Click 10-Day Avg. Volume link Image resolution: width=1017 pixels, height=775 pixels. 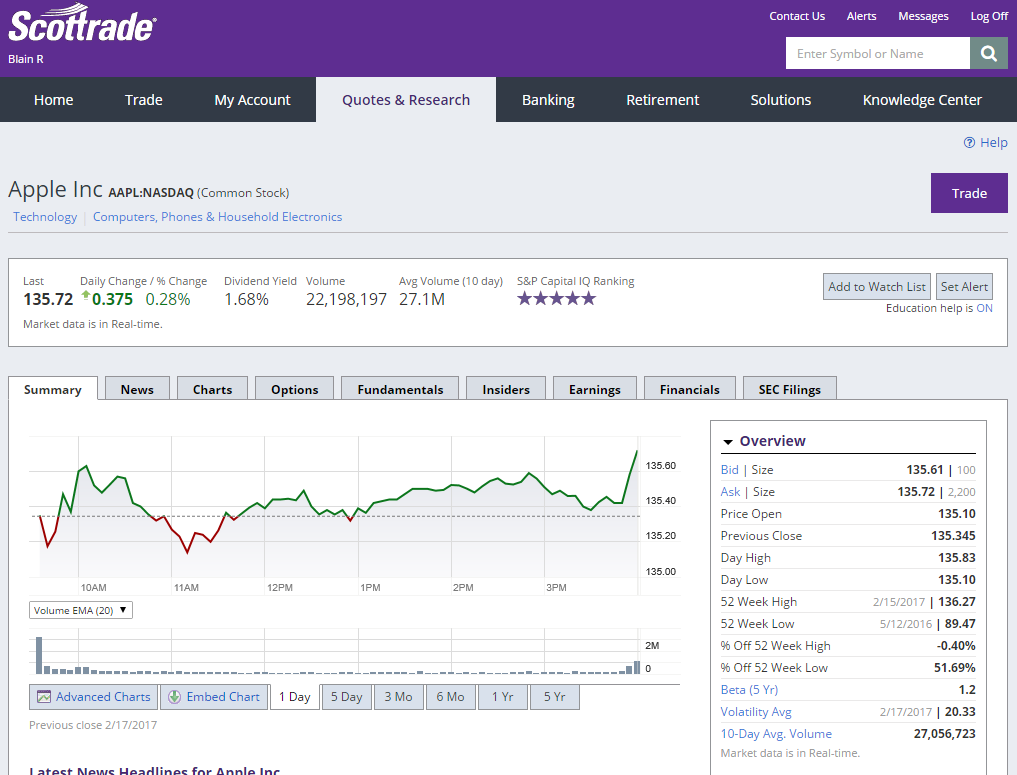(x=776, y=733)
